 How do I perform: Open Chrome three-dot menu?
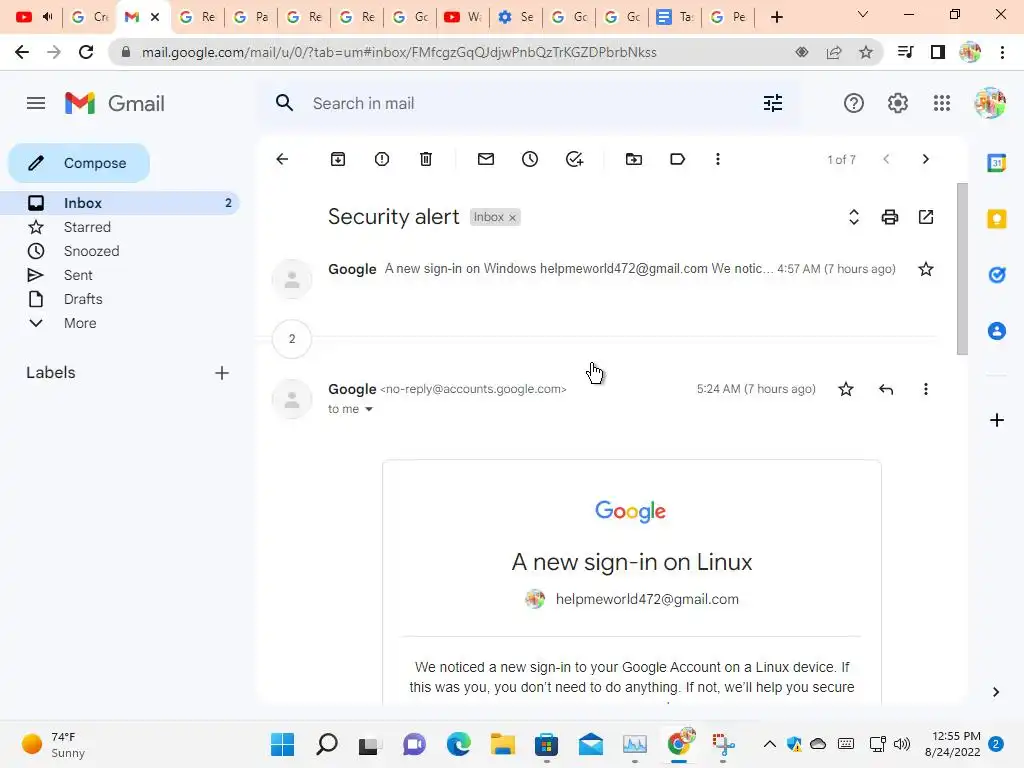click(x=1002, y=52)
